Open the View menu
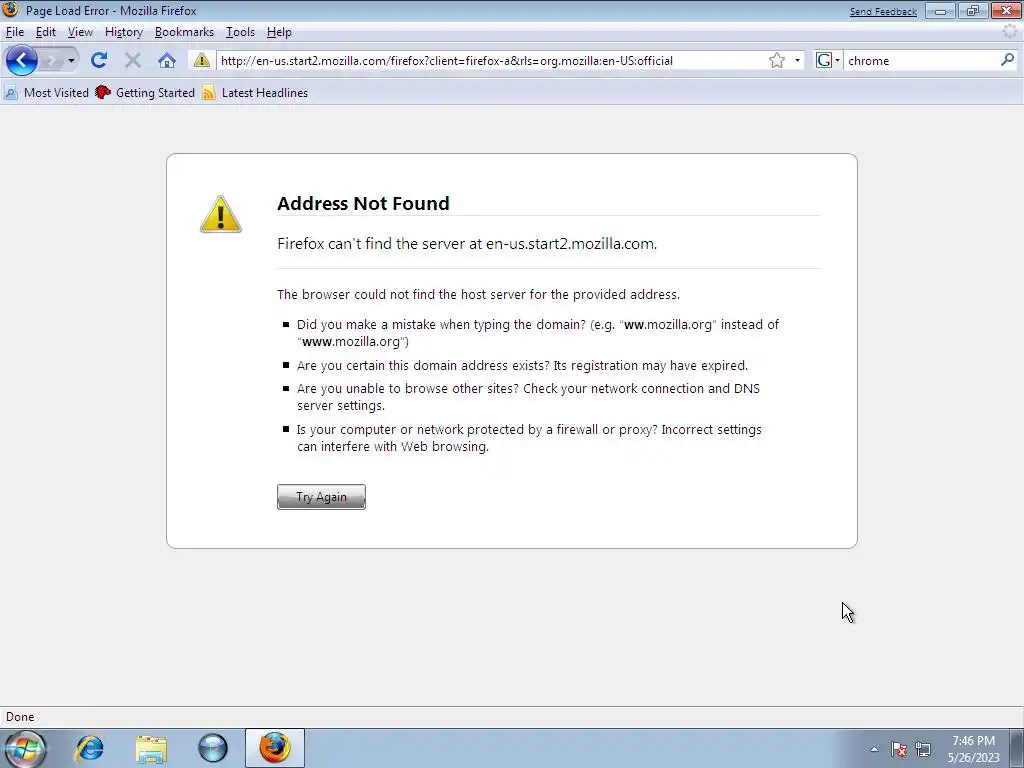The height and width of the screenshot is (768, 1024). click(x=80, y=32)
